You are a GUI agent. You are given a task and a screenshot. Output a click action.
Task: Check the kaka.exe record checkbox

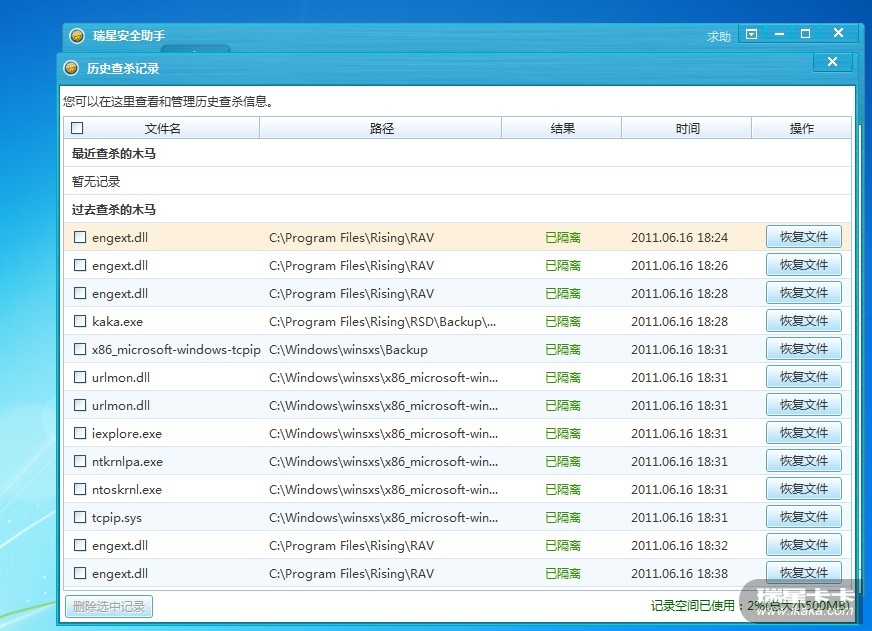coord(81,322)
